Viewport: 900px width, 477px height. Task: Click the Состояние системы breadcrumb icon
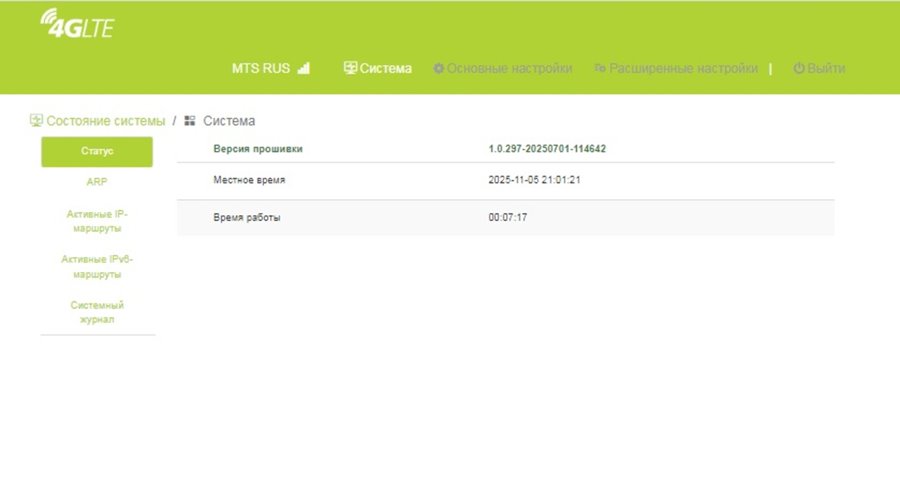[x=36, y=121]
